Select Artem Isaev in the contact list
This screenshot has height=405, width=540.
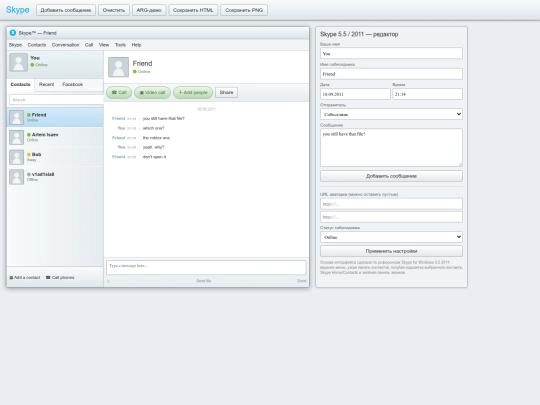(55, 137)
